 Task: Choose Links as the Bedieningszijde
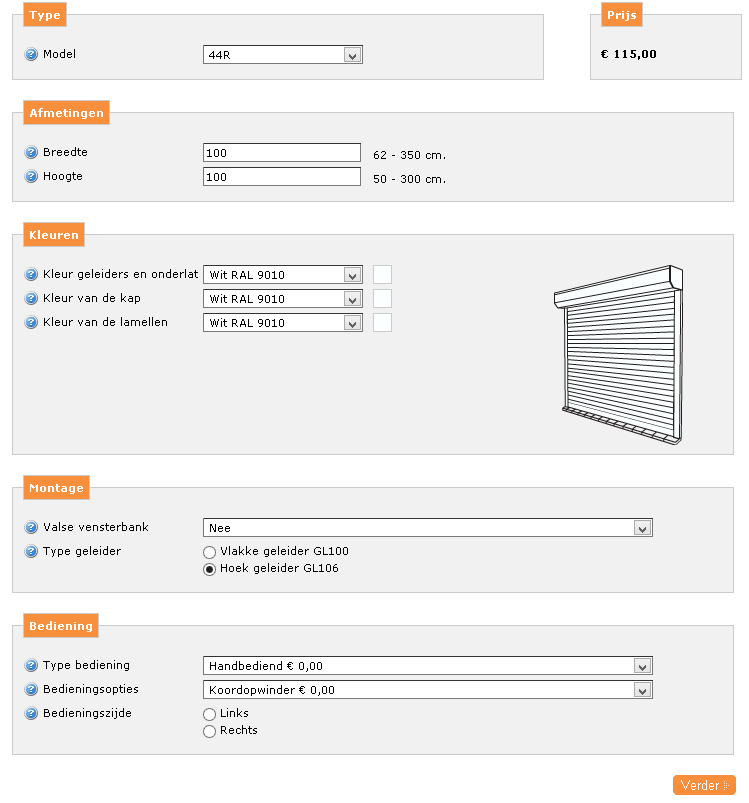(x=209, y=714)
